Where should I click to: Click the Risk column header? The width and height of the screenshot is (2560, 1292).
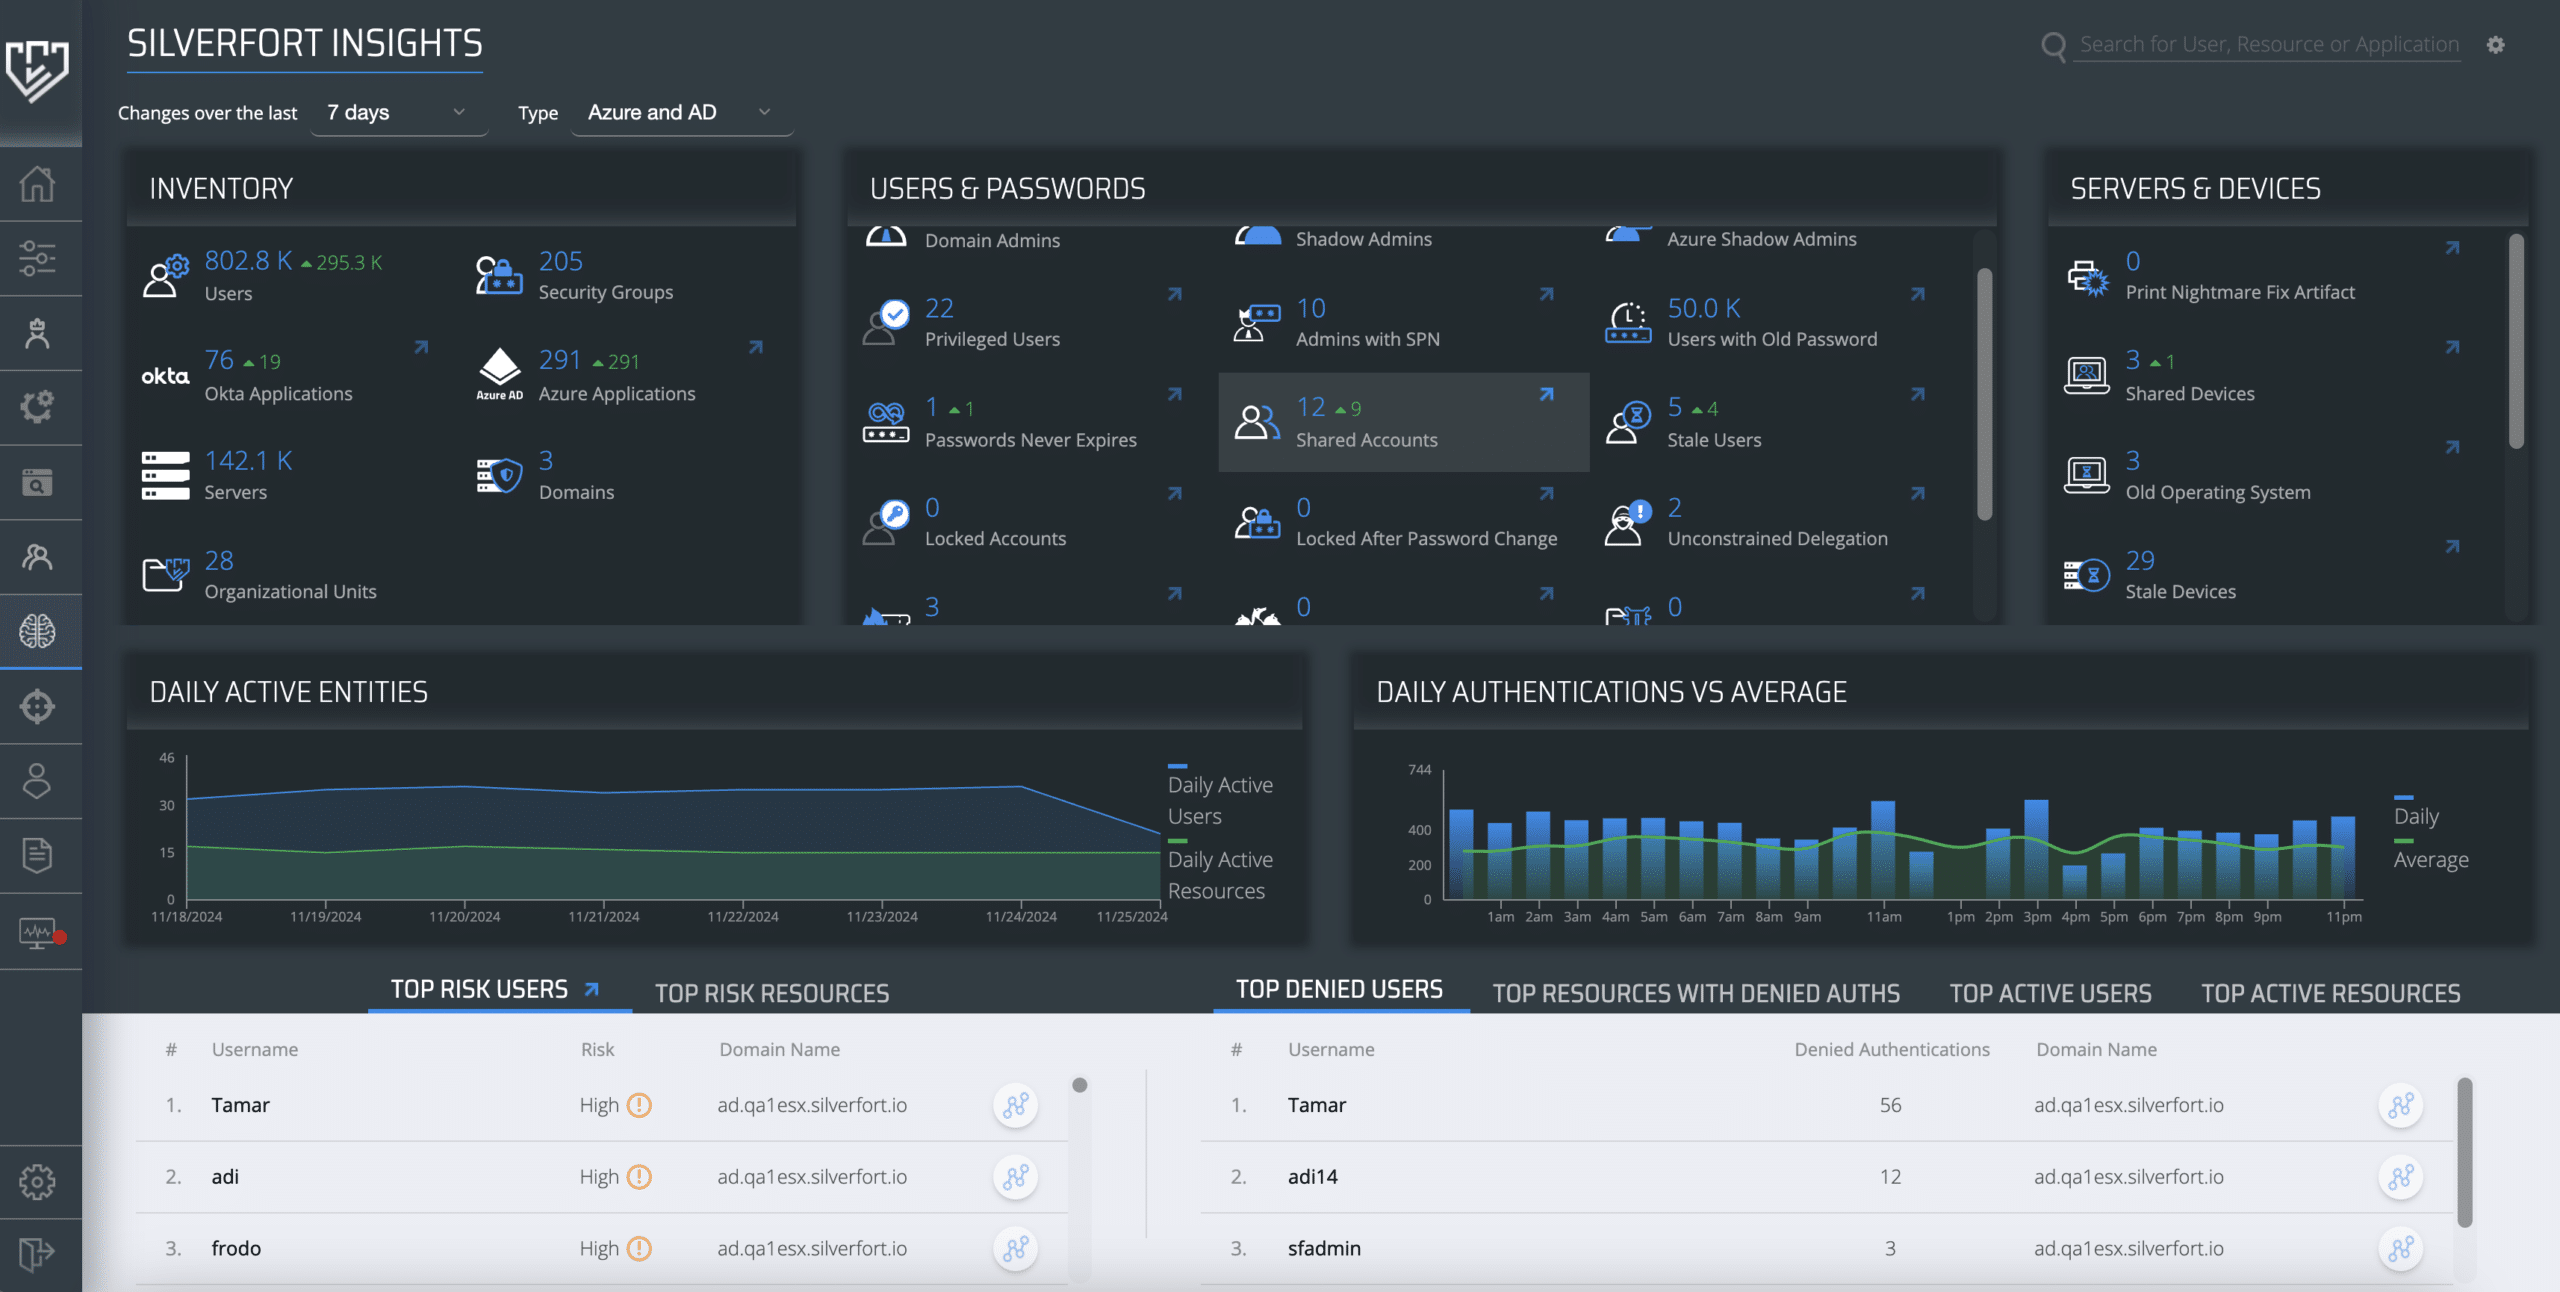pyautogui.click(x=597, y=1049)
